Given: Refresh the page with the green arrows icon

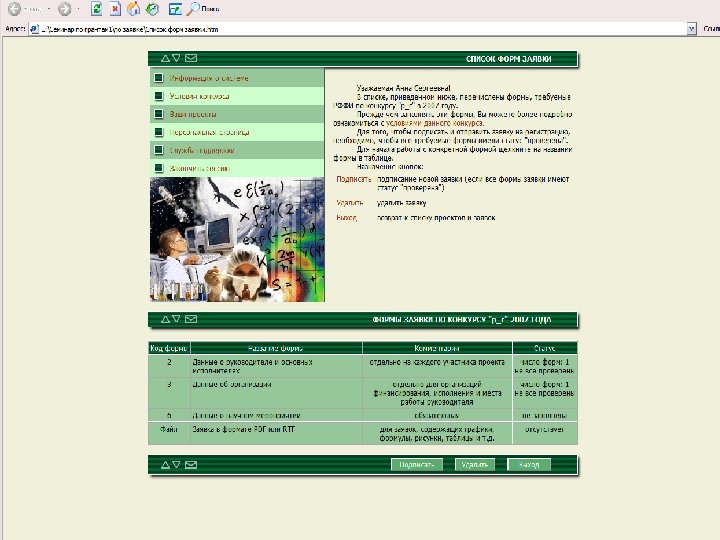Looking at the screenshot, I should pos(96,9).
